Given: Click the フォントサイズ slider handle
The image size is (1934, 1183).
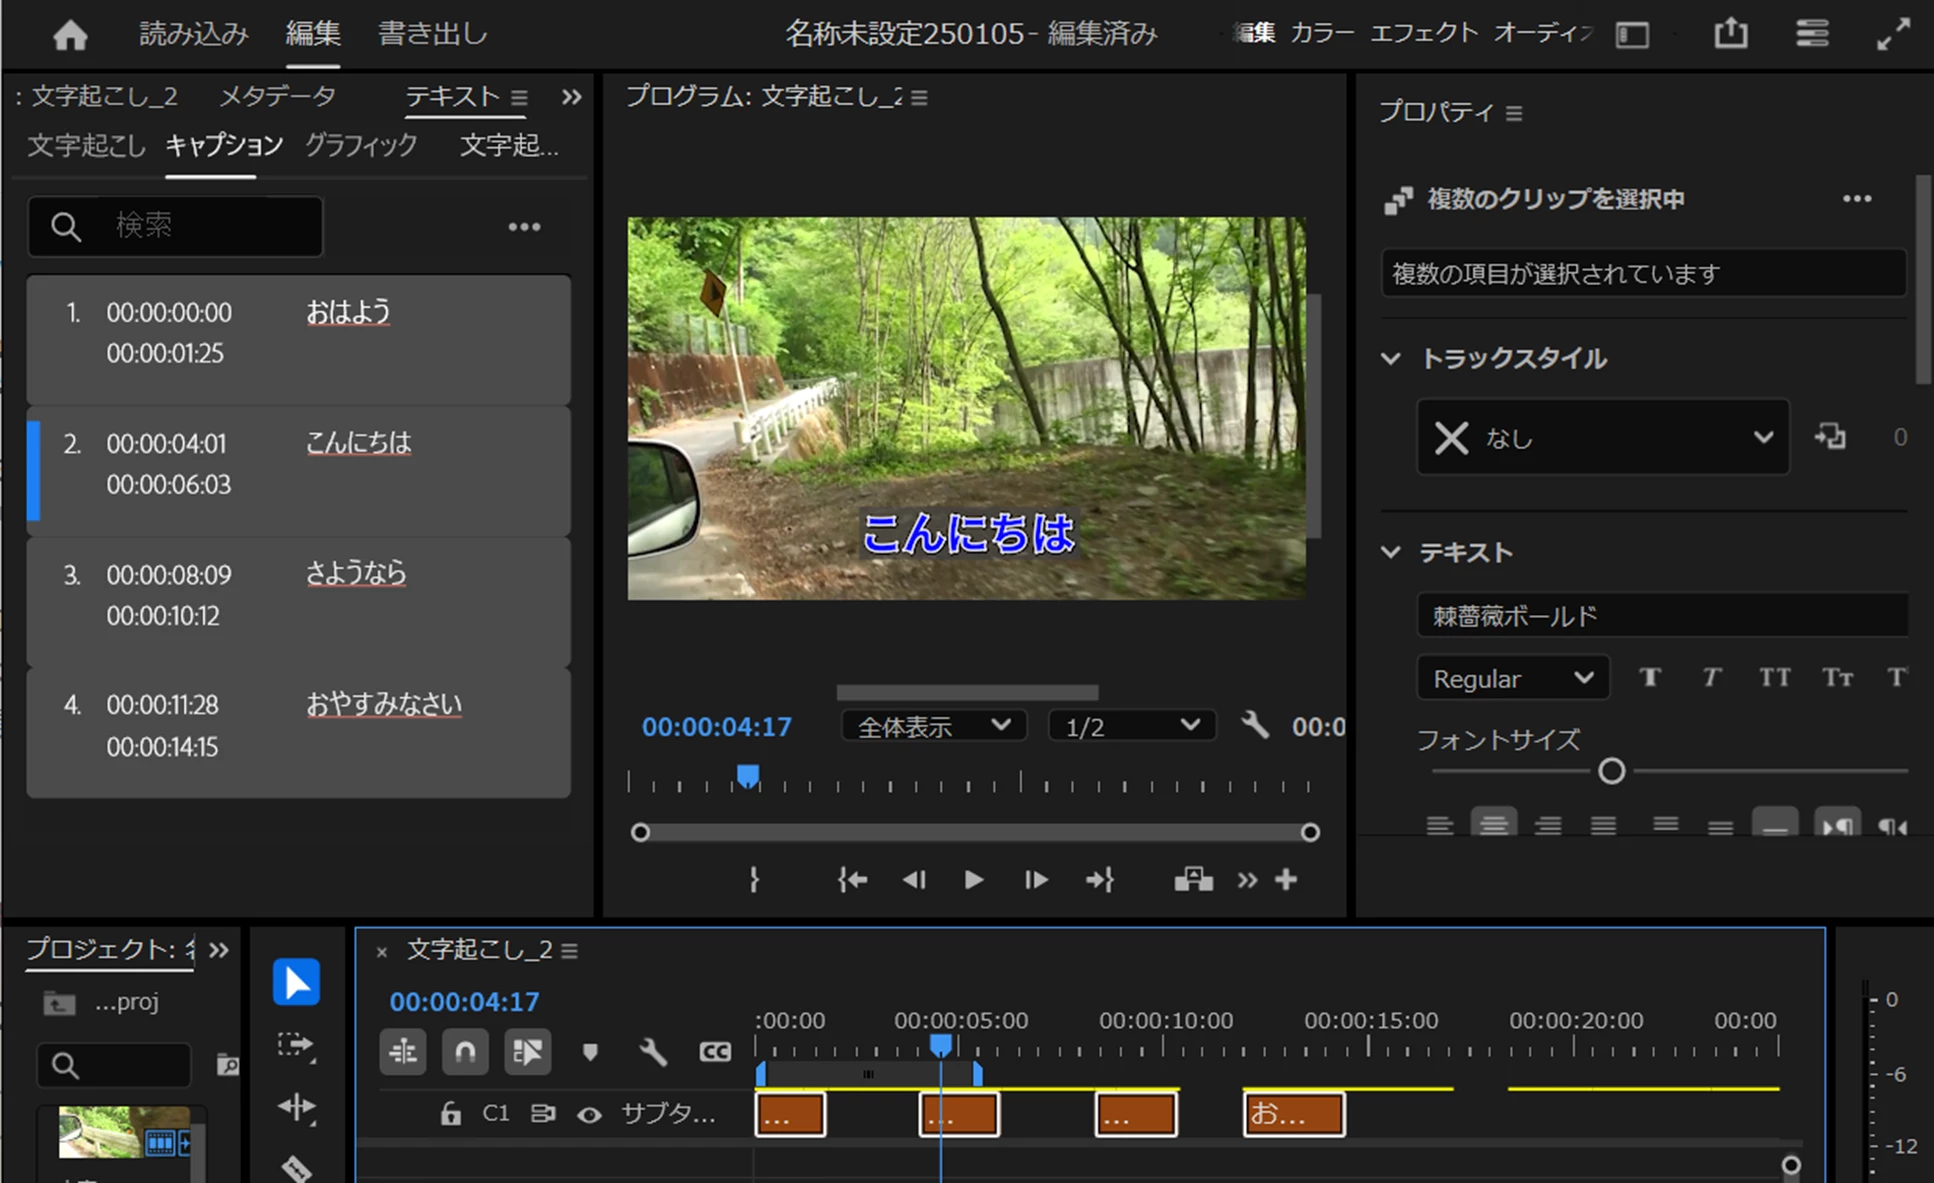Looking at the screenshot, I should (1611, 771).
